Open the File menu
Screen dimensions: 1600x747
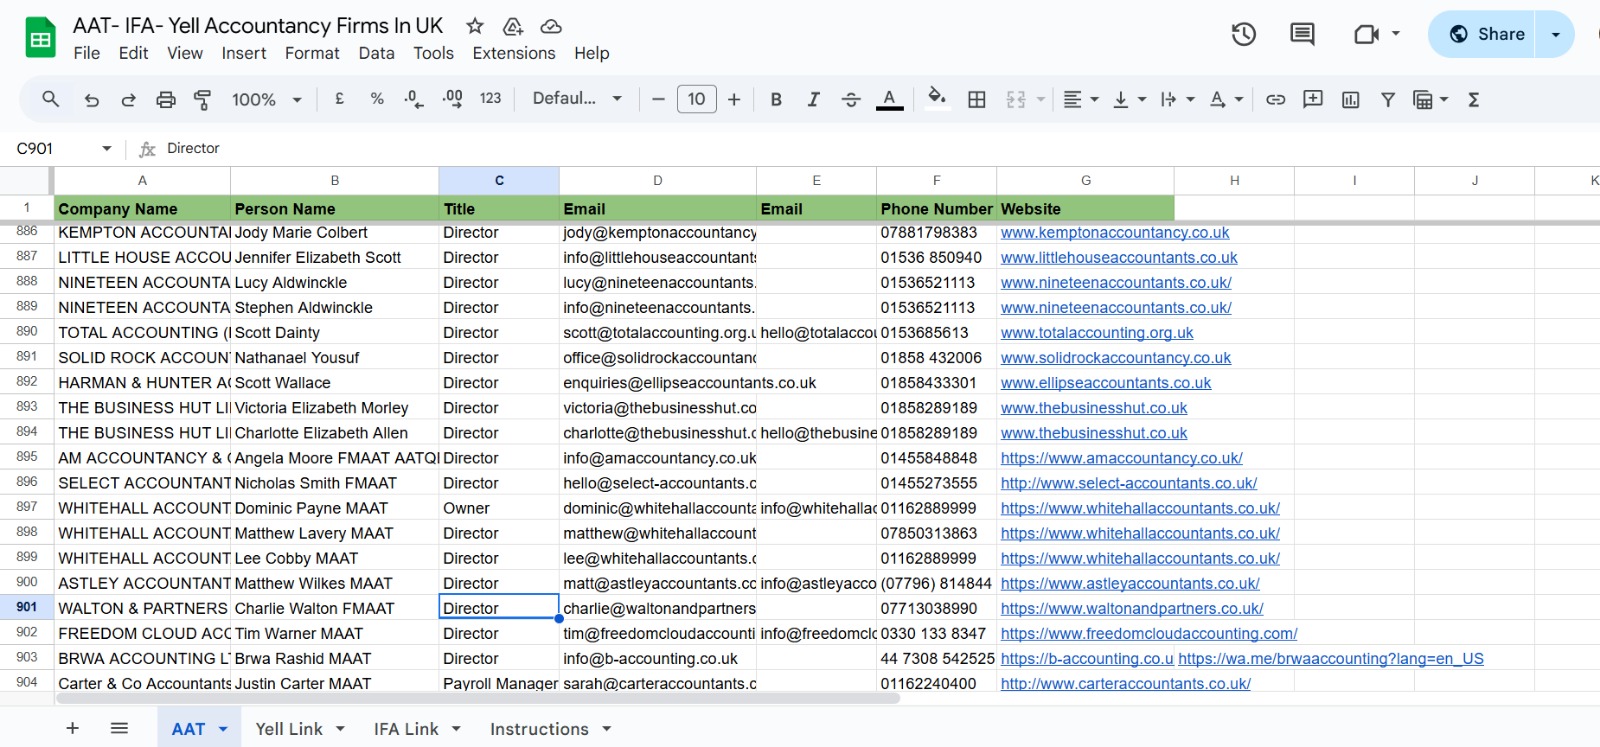[x=87, y=53]
